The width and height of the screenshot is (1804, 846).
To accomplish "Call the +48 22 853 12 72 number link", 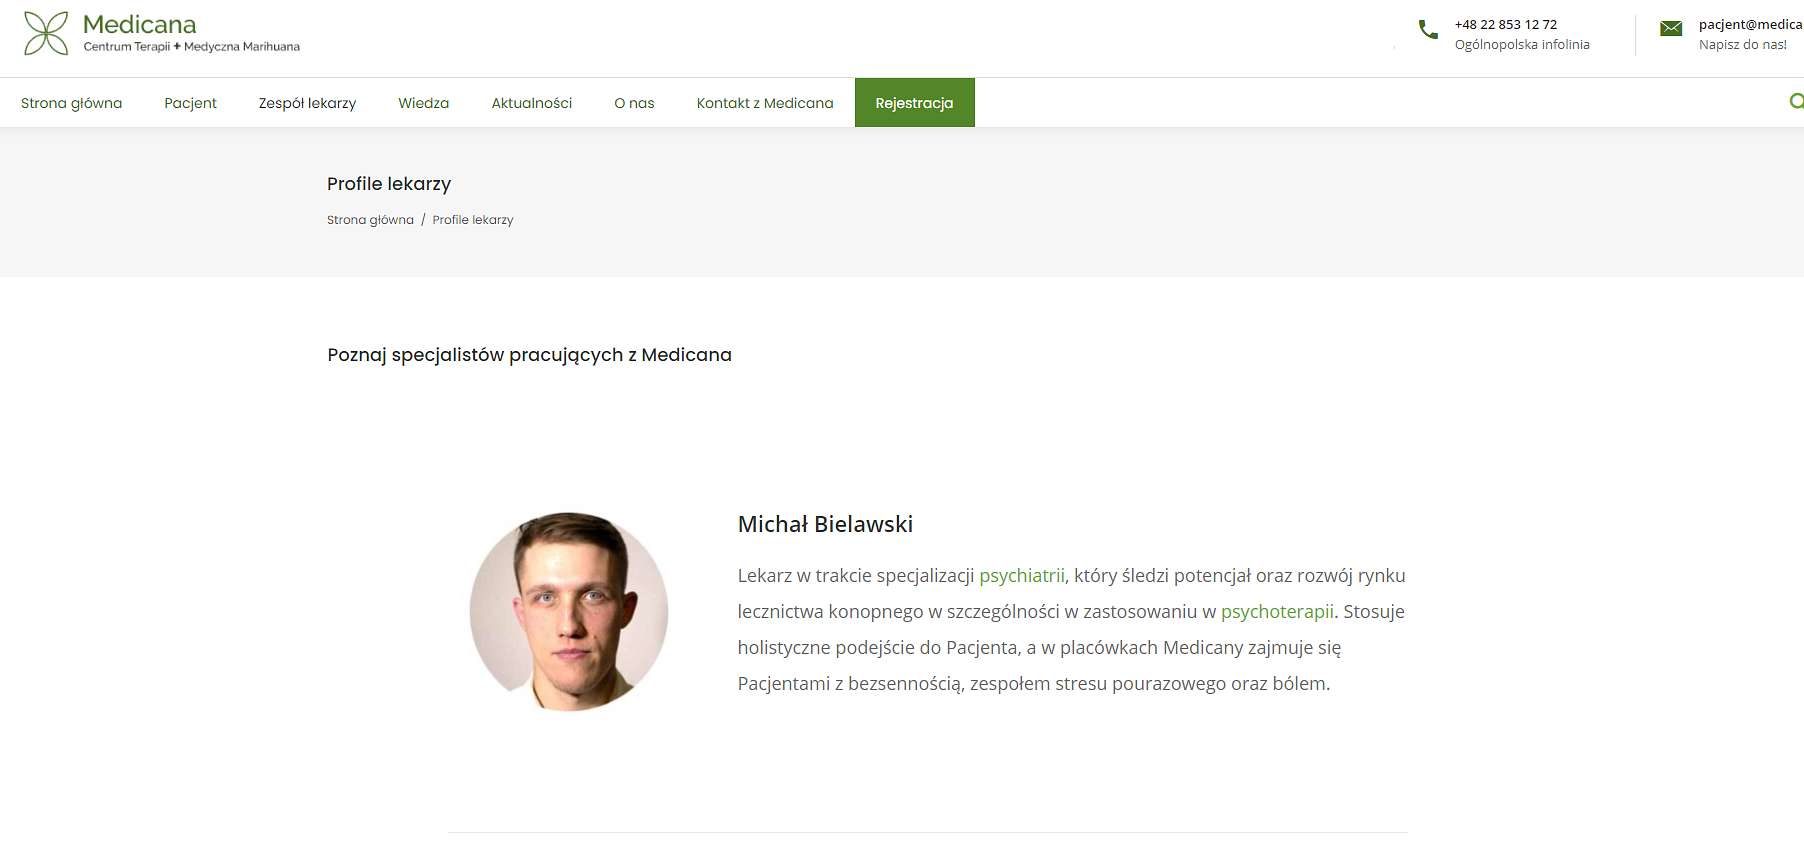I will [1505, 25].
